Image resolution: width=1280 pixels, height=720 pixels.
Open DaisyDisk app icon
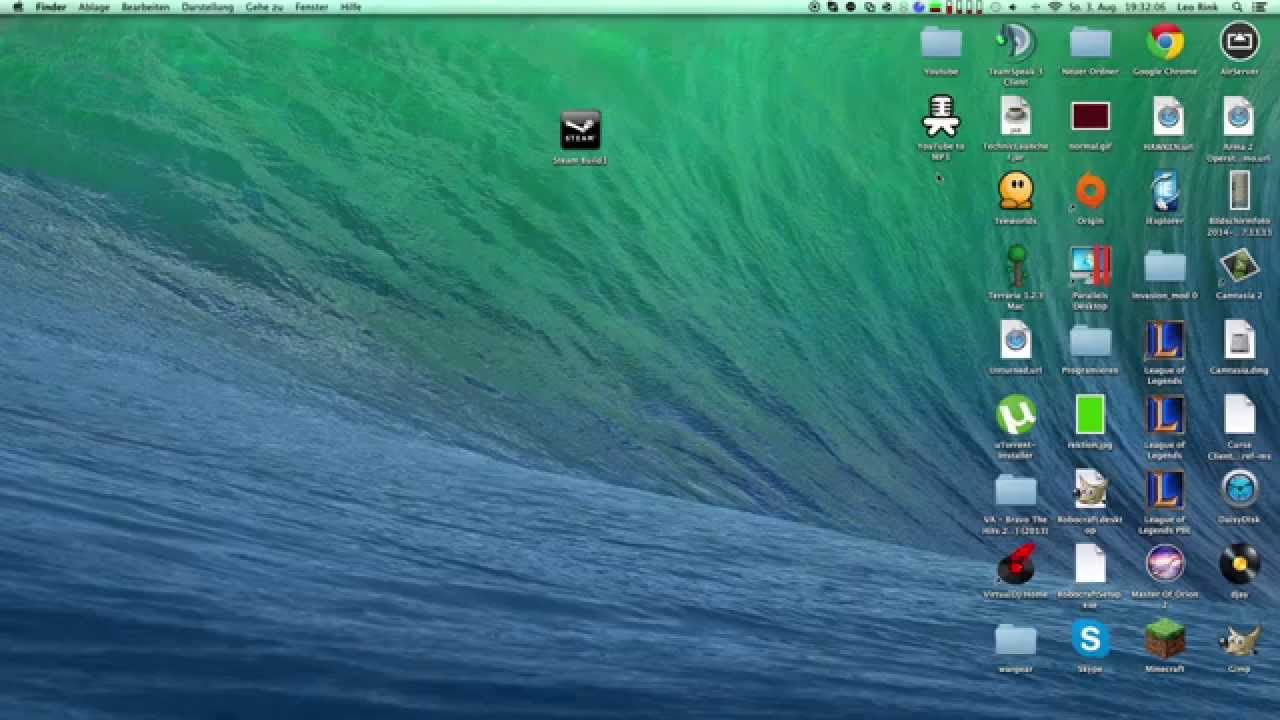(x=1239, y=490)
